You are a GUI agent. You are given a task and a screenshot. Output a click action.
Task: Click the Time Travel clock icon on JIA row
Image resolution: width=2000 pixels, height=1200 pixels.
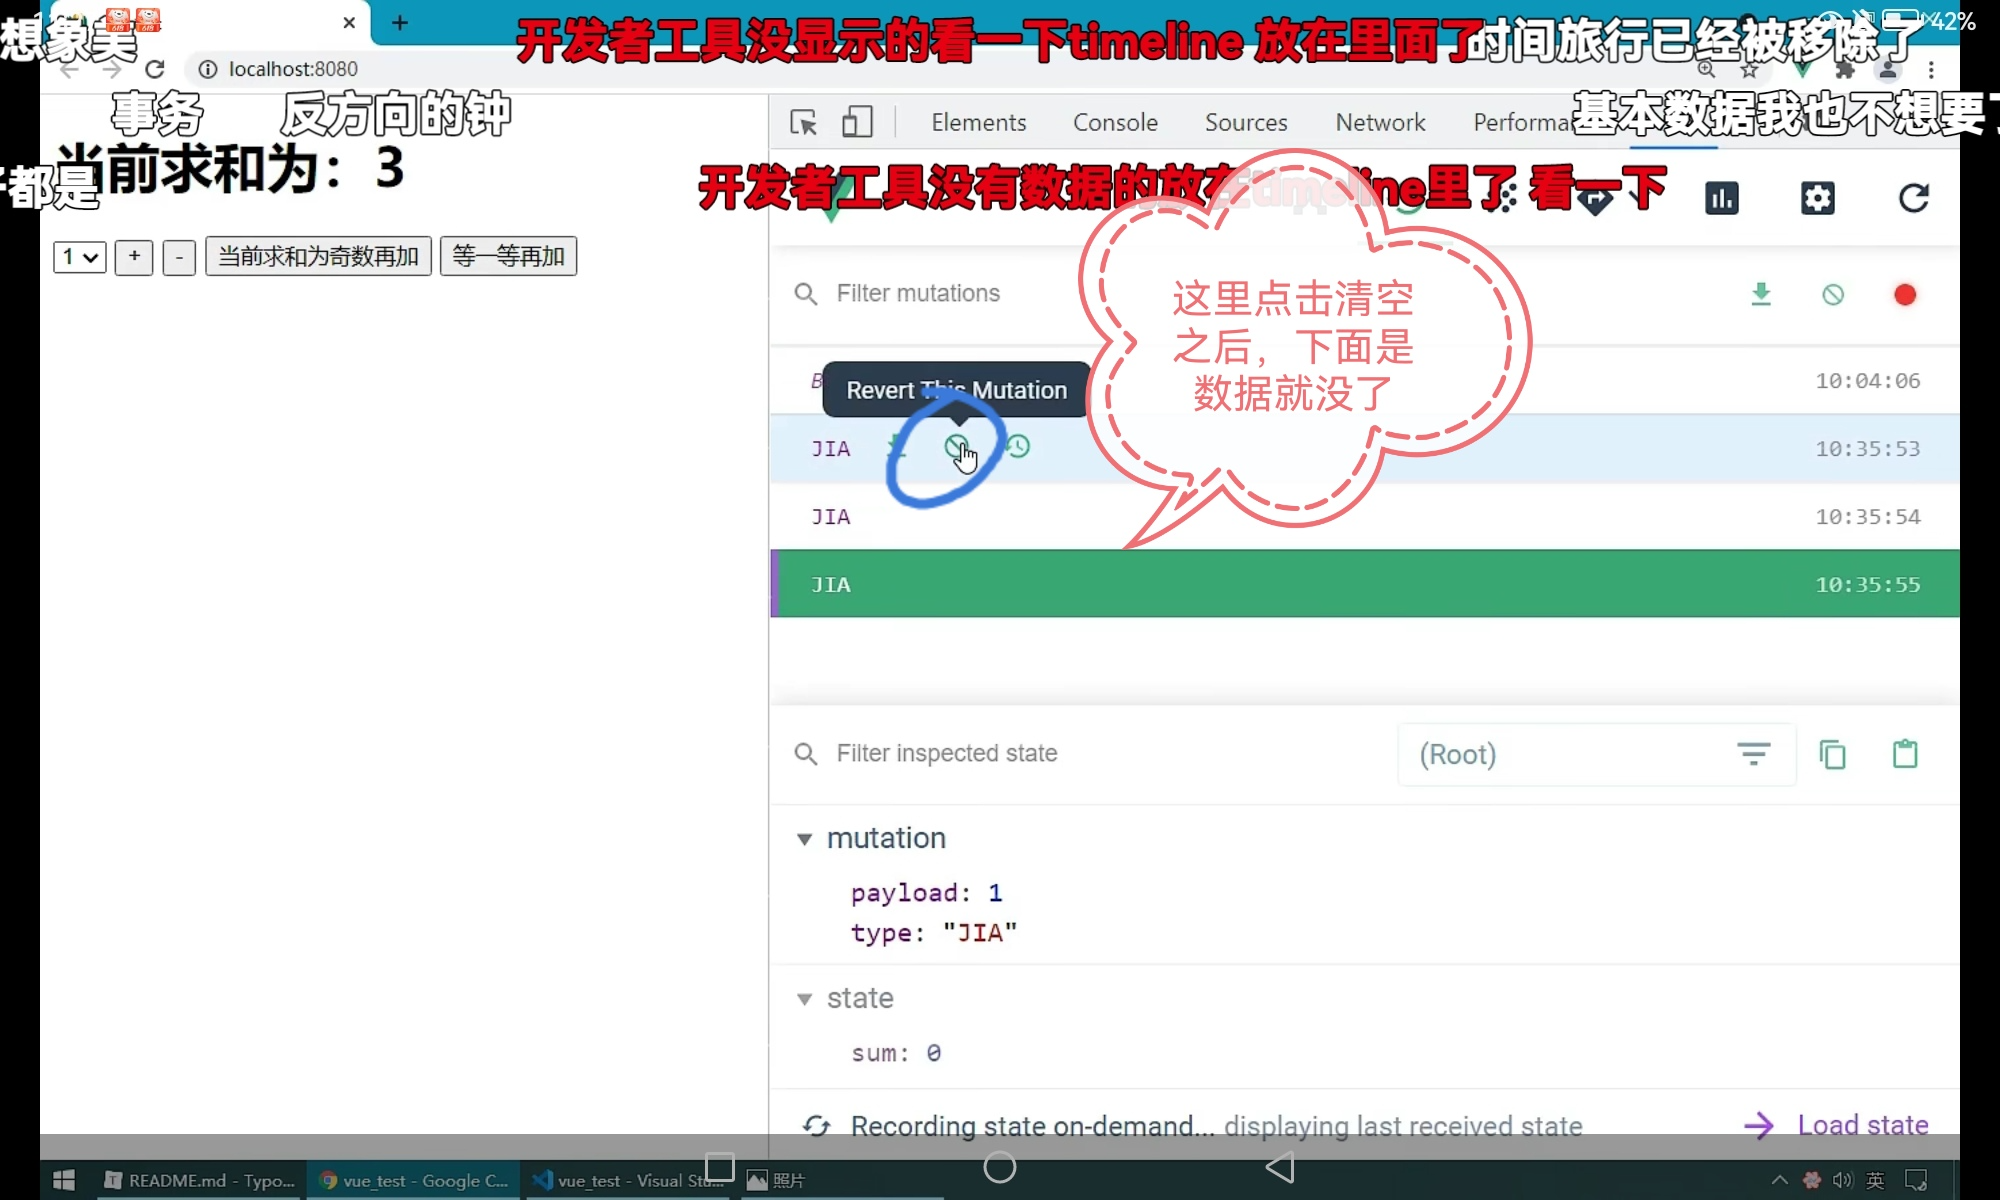point(1018,447)
